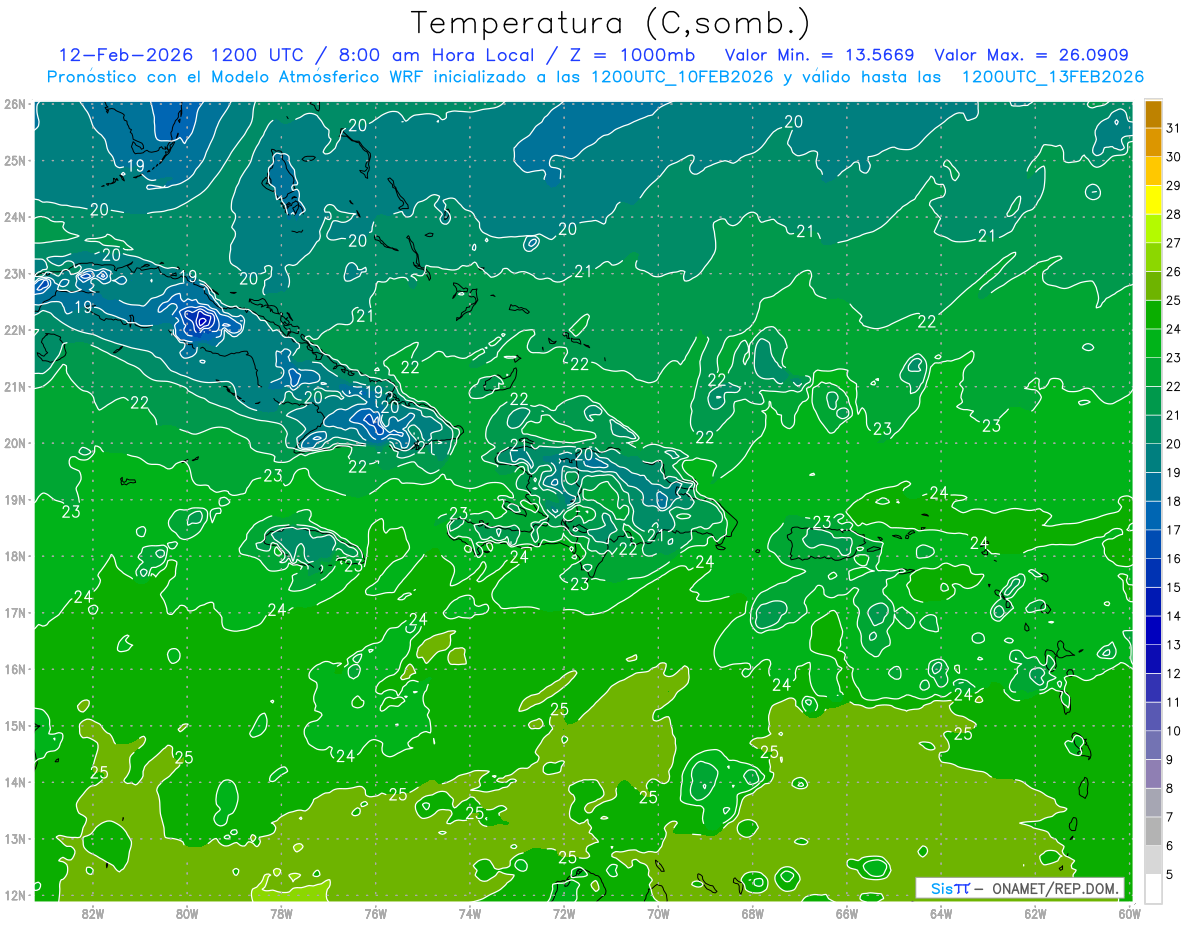Click the longitude label "78W"

(281, 913)
